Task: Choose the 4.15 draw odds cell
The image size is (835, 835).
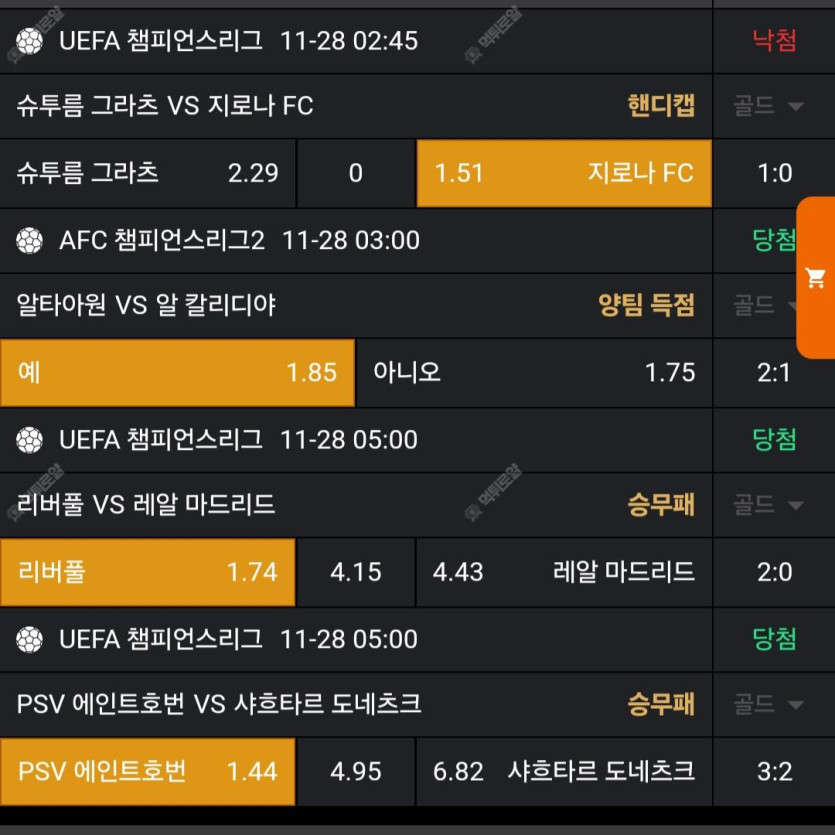Action: pos(356,572)
